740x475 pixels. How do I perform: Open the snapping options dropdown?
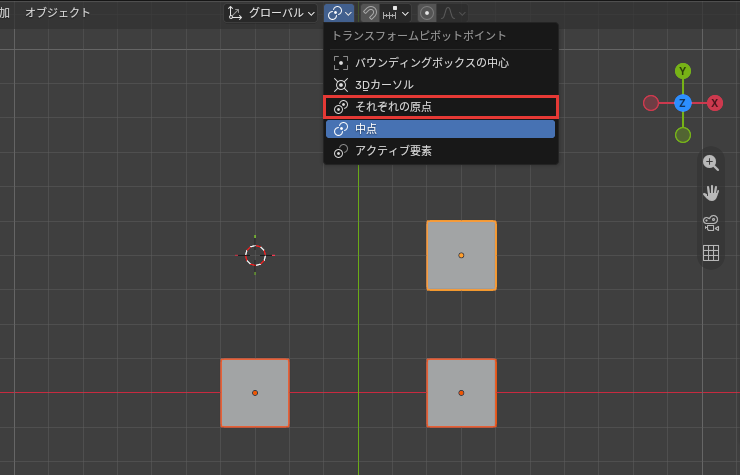coord(395,13)
